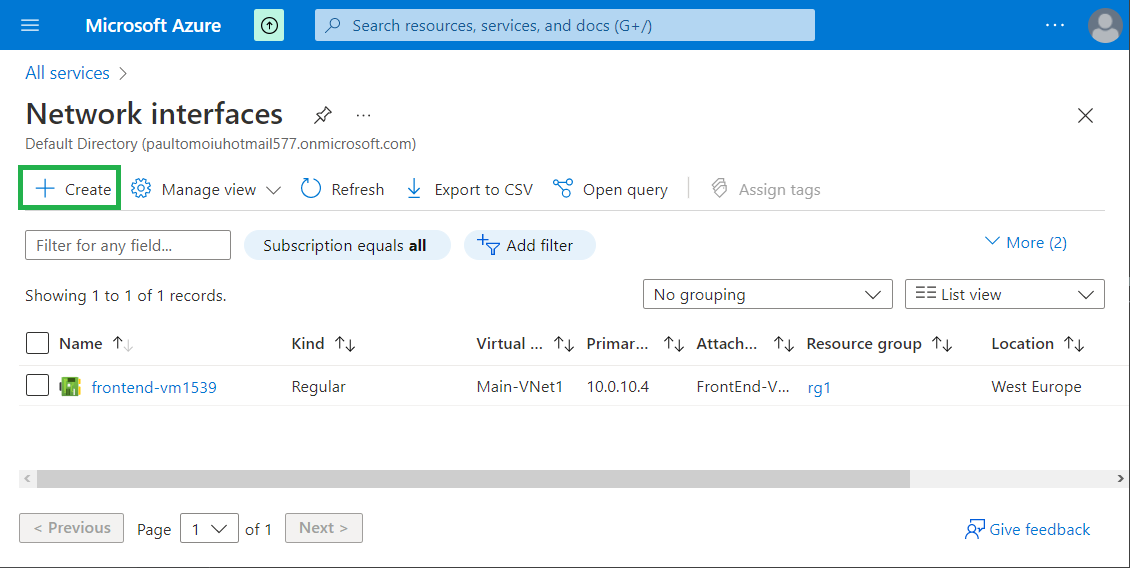Sort by Virtual network column
This screenshot has width=1130, height=568.
click(525, 344)
